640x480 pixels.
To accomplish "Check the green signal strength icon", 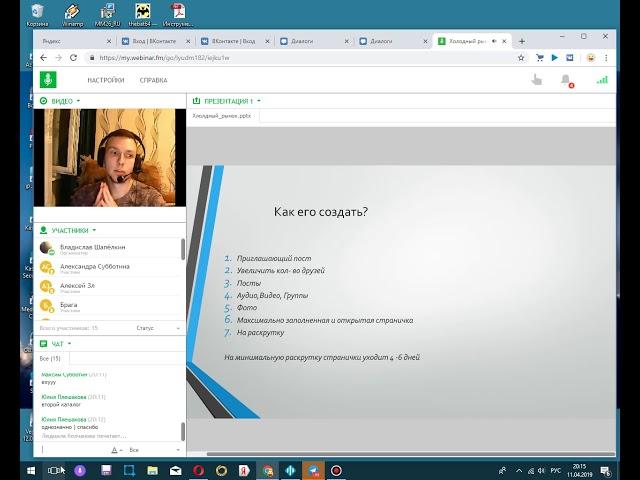I will (602, 80).
